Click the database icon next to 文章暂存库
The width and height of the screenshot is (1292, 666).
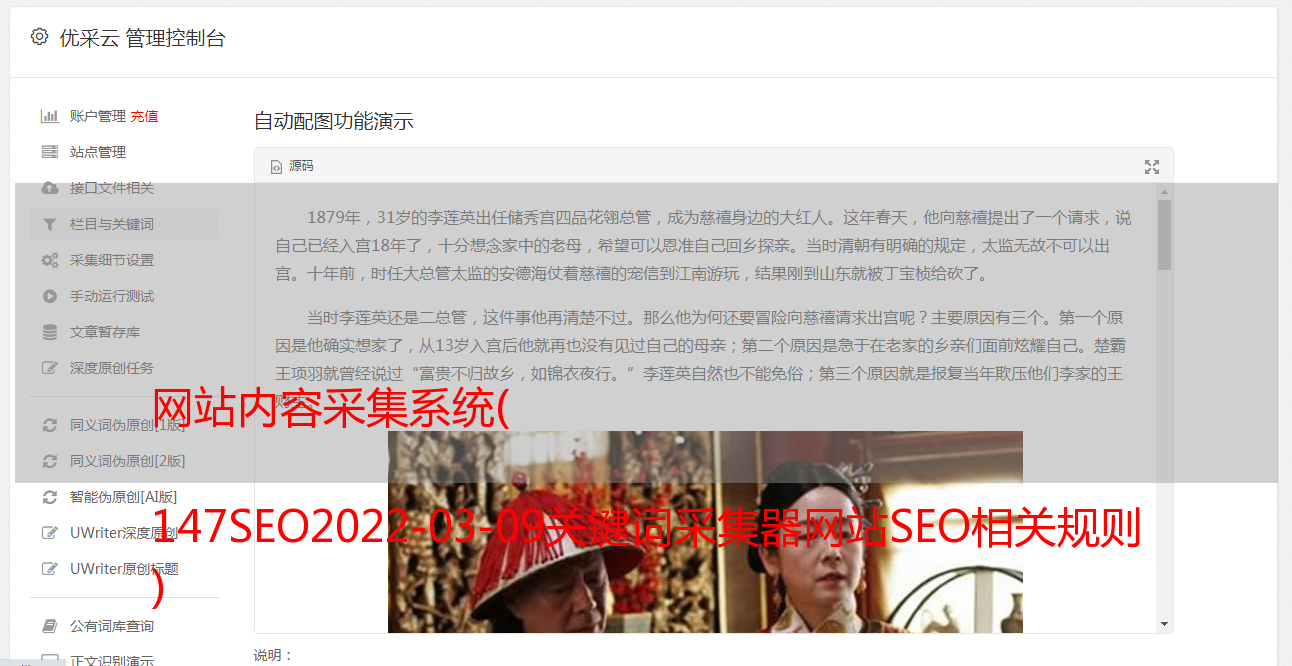[49, 332]
